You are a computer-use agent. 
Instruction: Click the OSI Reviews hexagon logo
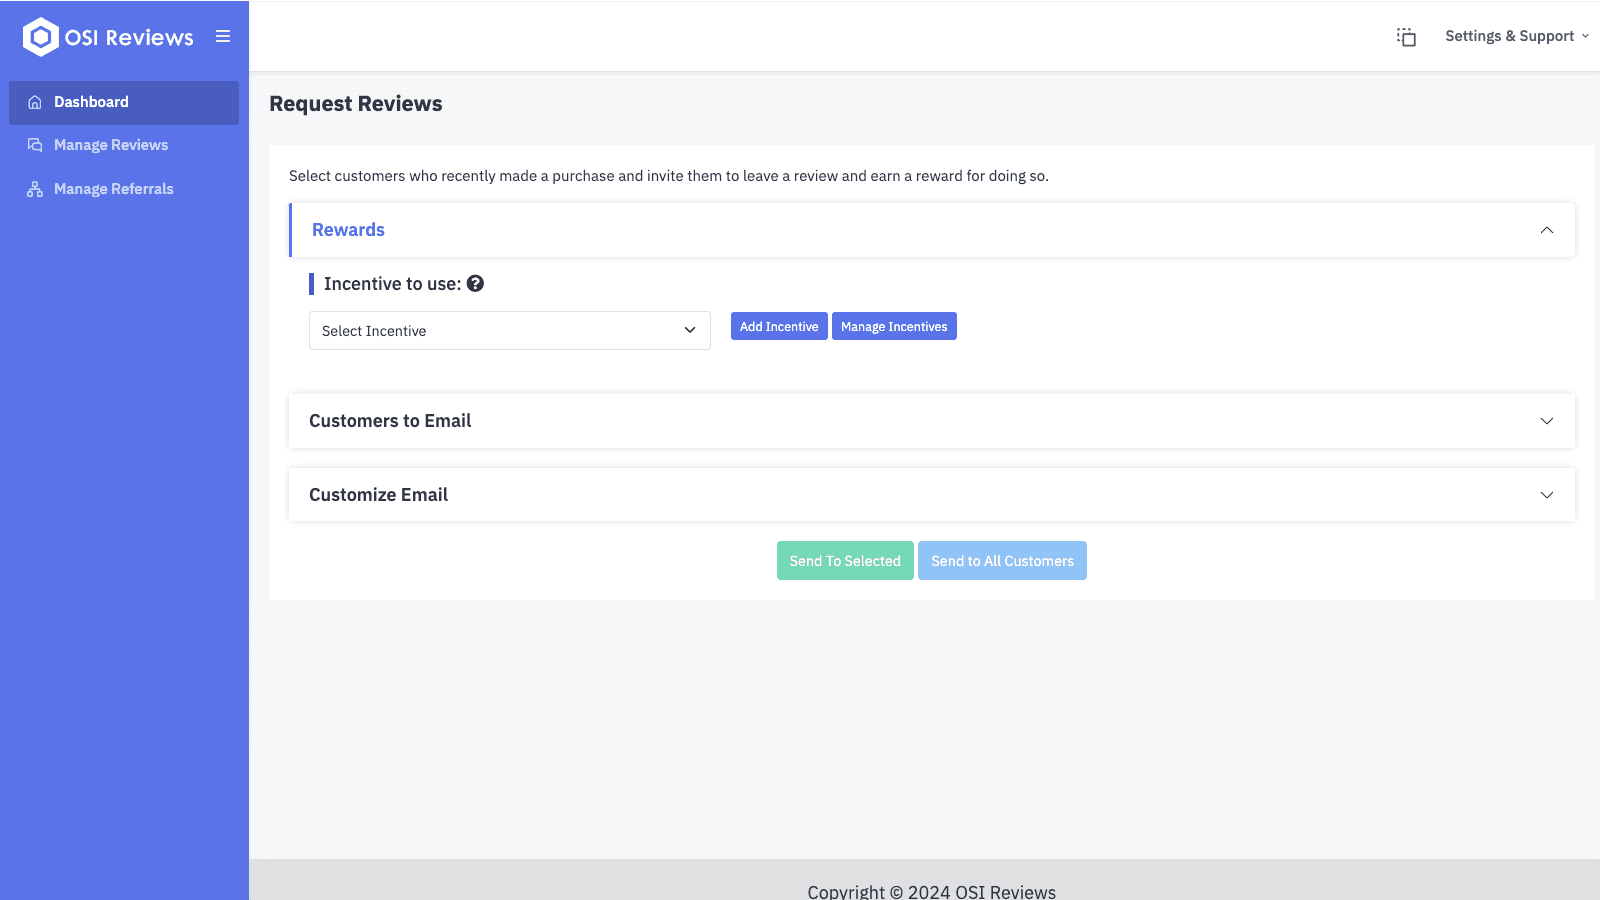point(40,37)
